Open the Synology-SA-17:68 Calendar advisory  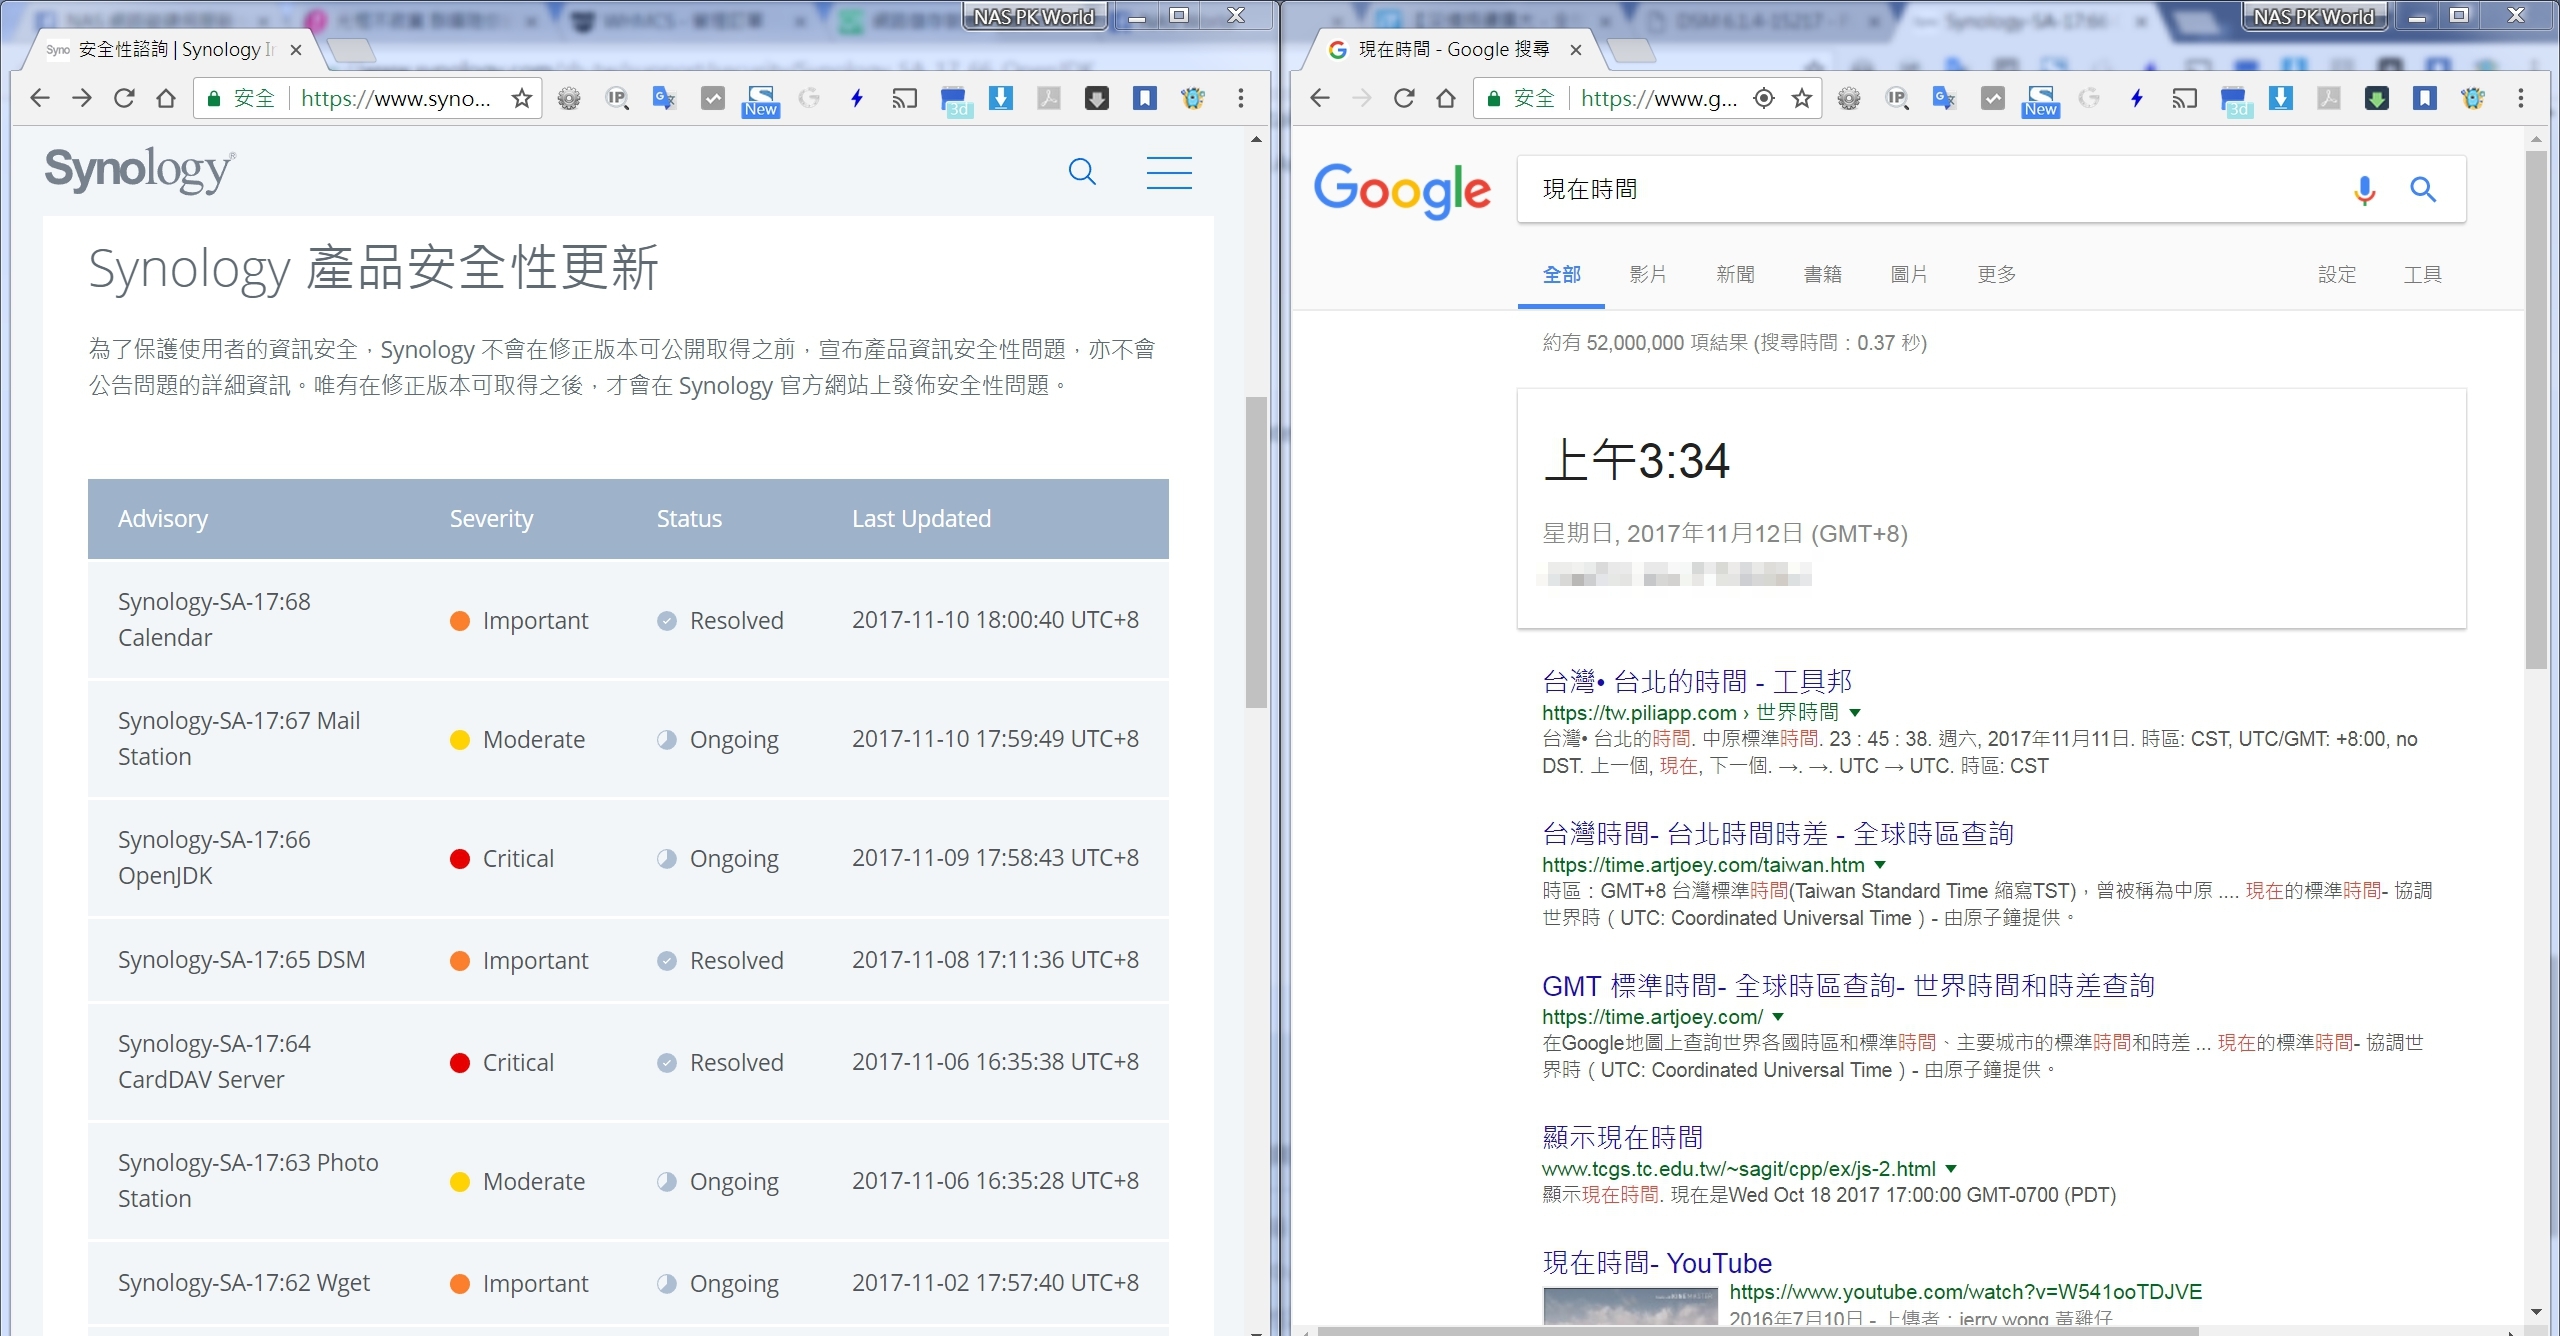click(214, 620)
